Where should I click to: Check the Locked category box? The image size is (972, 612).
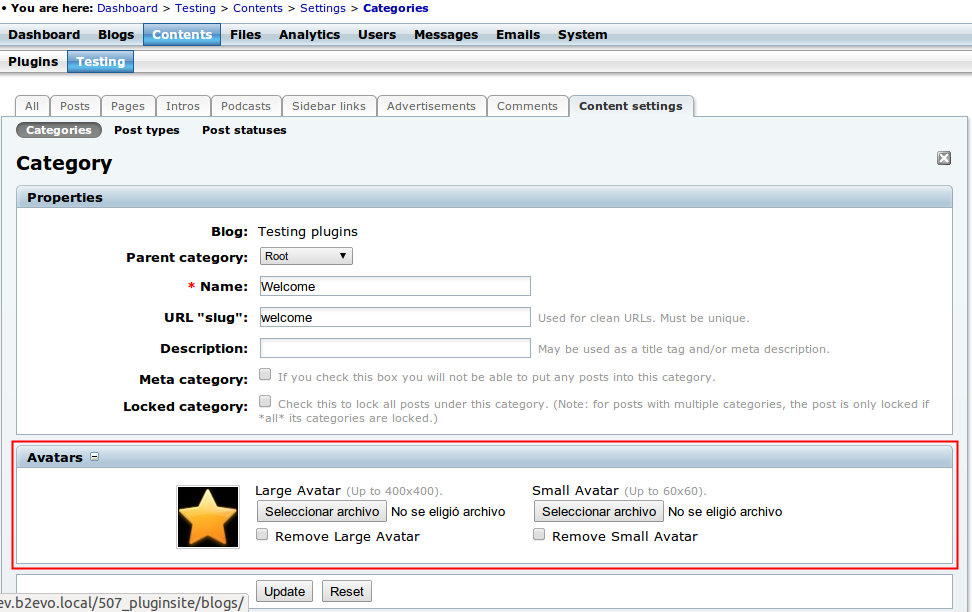click(265, 401)
